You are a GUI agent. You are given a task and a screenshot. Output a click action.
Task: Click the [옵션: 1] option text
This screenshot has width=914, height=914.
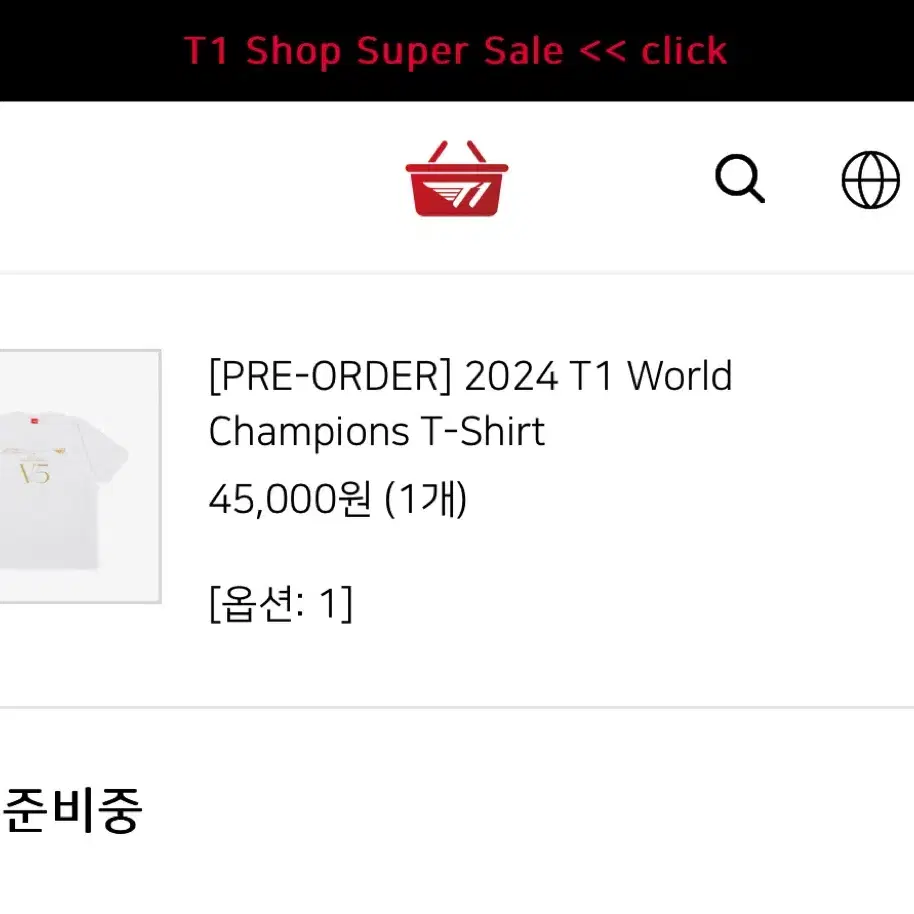280,603
